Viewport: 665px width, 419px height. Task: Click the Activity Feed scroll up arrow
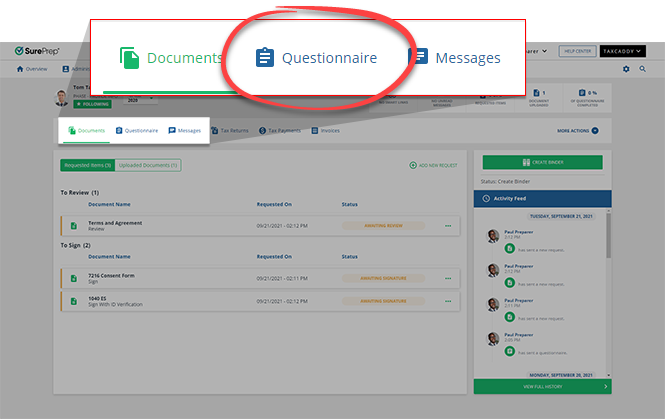[609, 210]
